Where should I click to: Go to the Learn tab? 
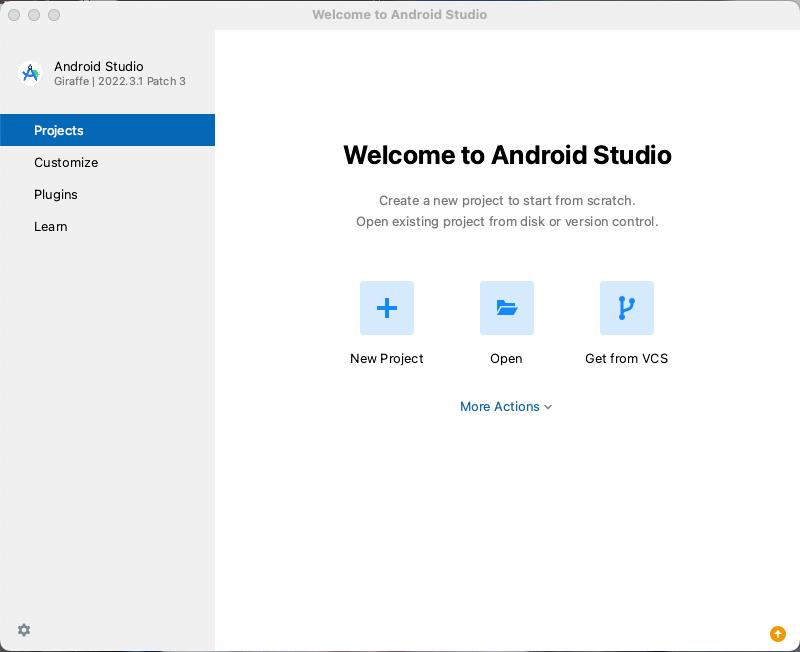107,227
